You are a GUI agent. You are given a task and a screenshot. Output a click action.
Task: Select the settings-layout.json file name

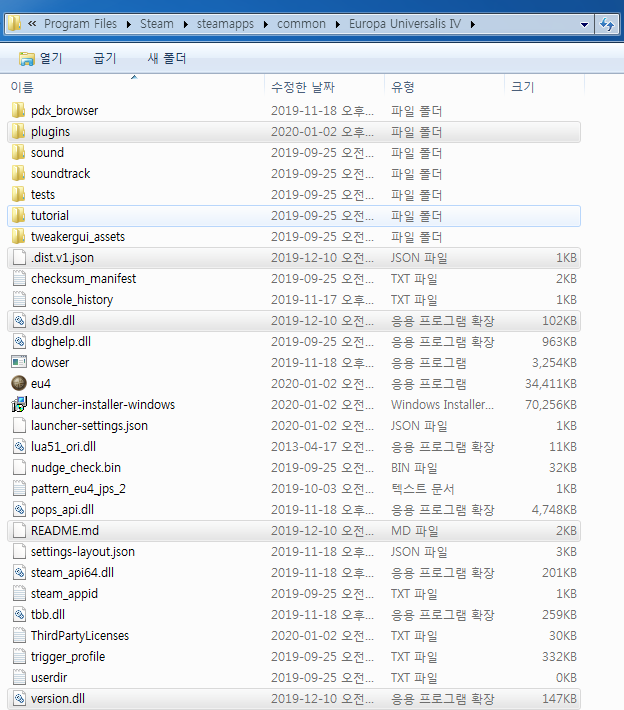pyautogui.click(x=83, y=552)
